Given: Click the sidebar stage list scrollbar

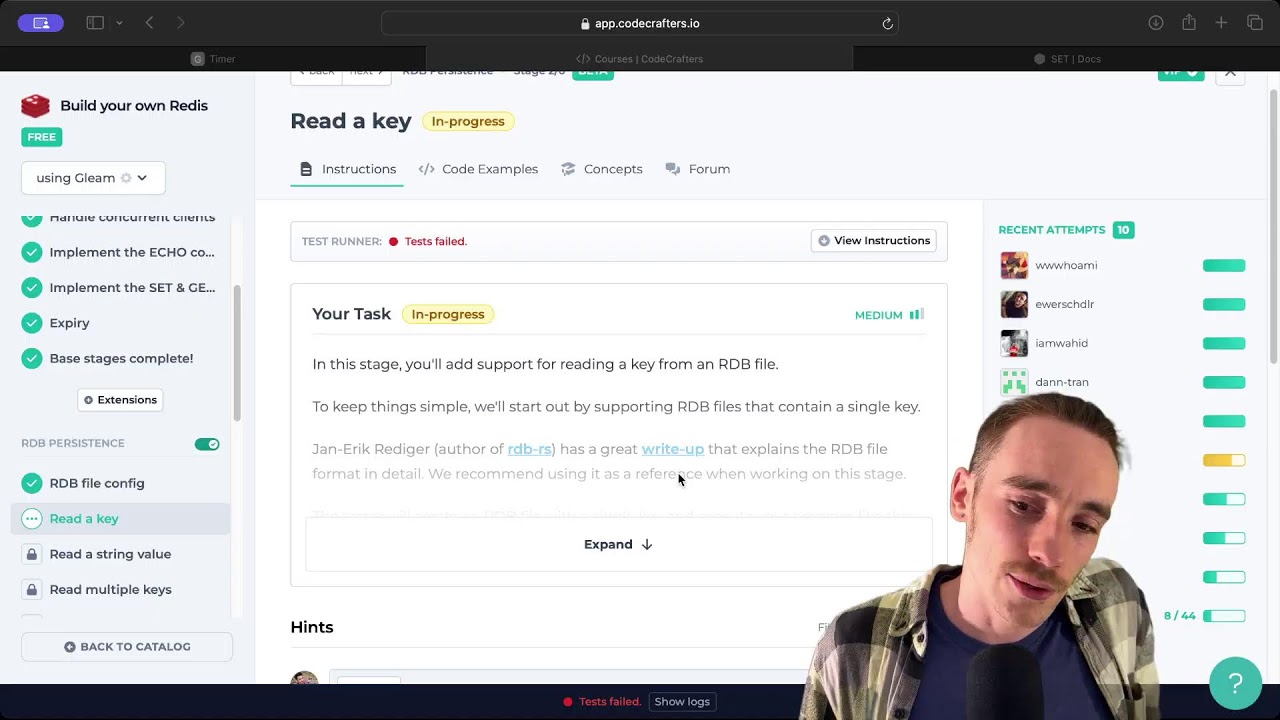Looking at the screenshot, I should pos(237,352).
